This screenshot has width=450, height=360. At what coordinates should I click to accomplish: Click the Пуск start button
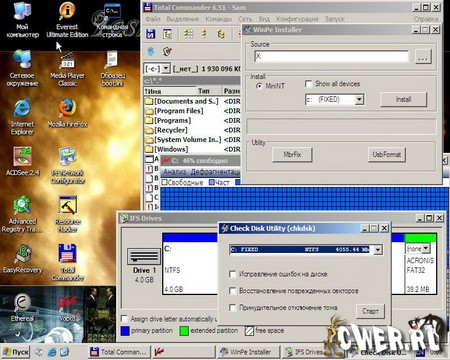[16, 352]
